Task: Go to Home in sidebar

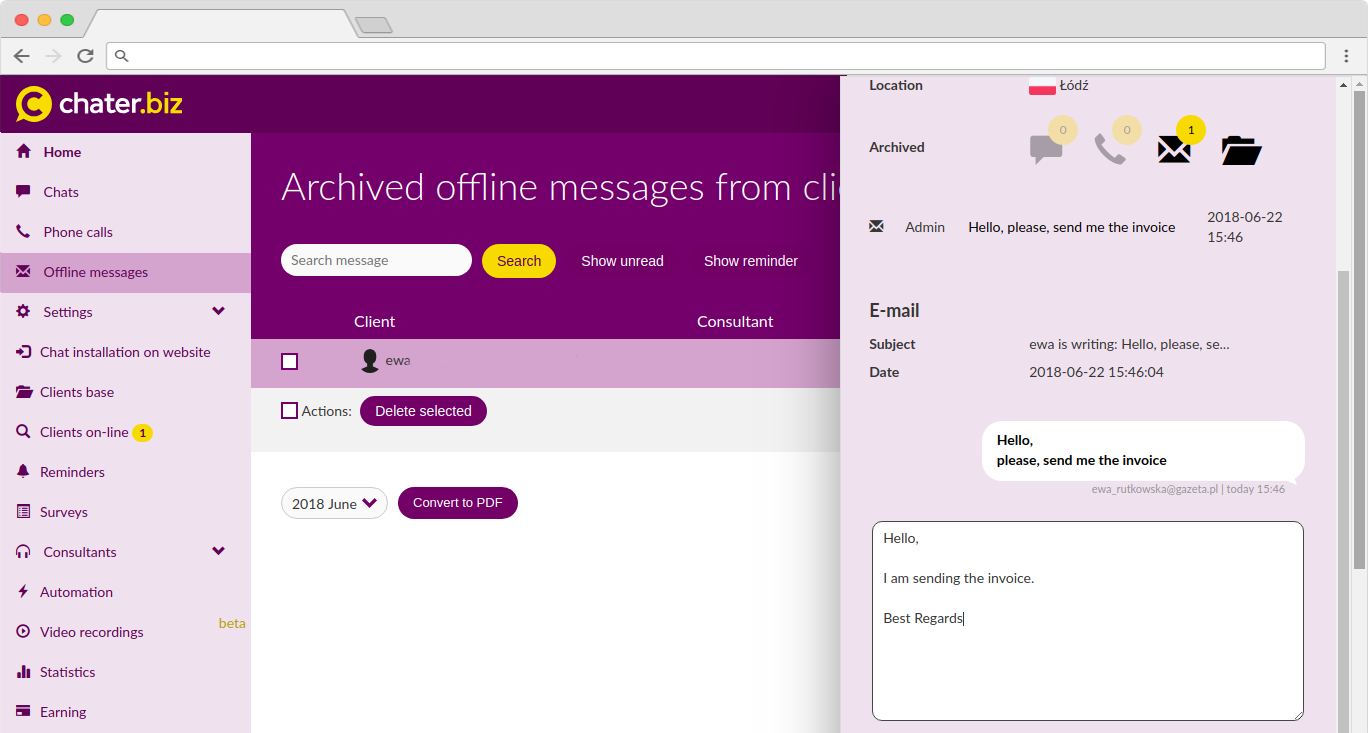Action: (62, 152)
